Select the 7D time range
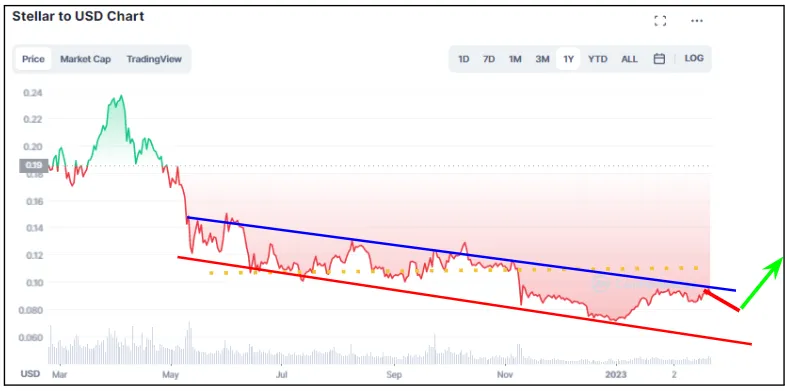785x391 pixels. [x=489, y=59]
